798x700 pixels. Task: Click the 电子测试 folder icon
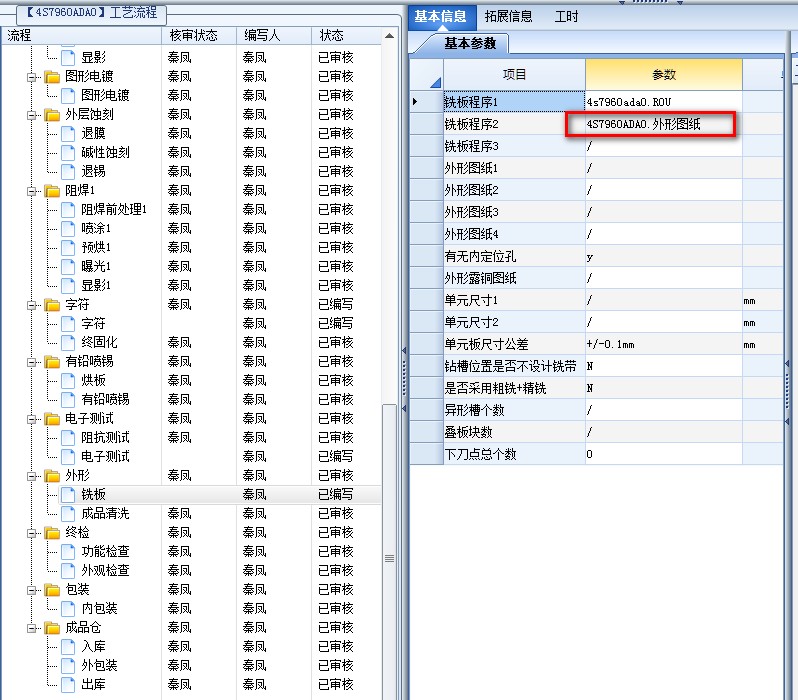(x=52, y=419)
